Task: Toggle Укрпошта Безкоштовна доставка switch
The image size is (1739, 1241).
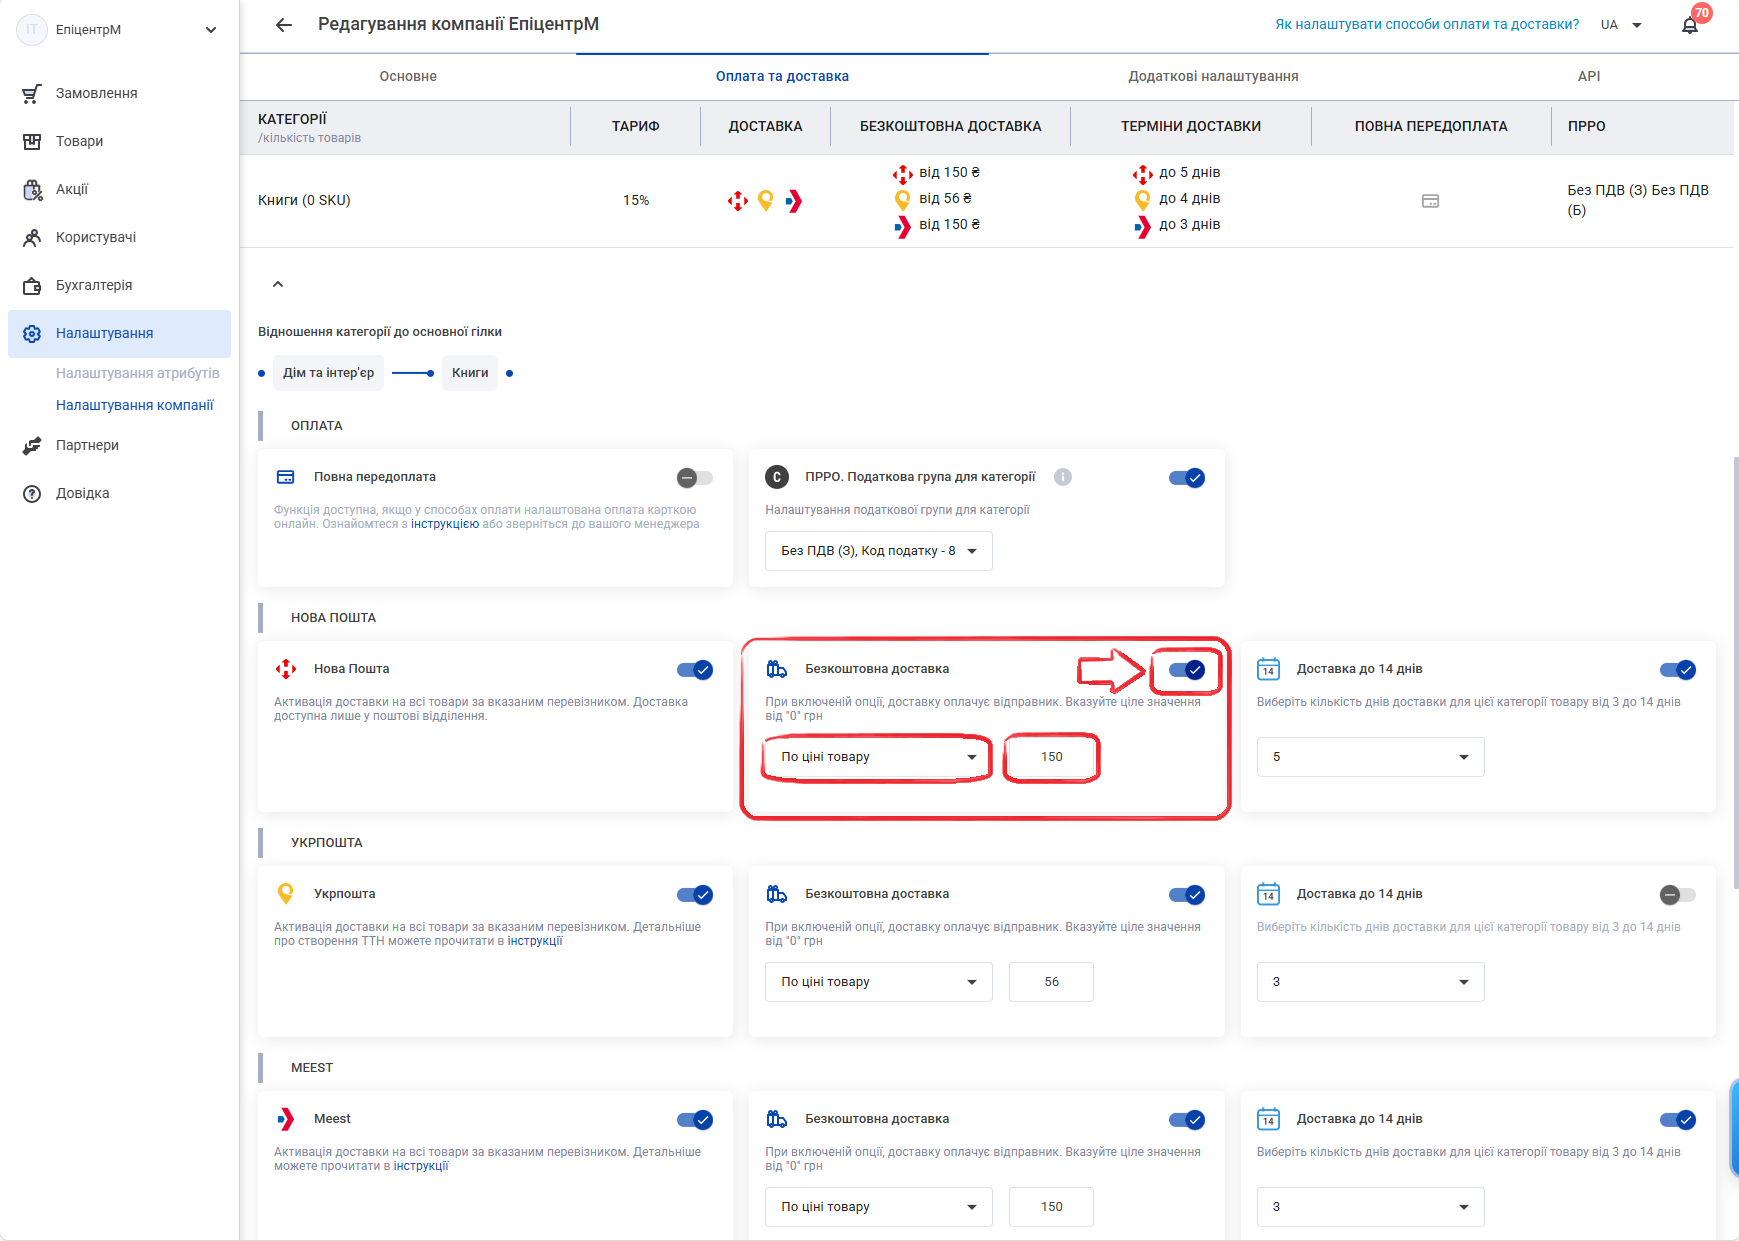Action: tap(1187, 895)
